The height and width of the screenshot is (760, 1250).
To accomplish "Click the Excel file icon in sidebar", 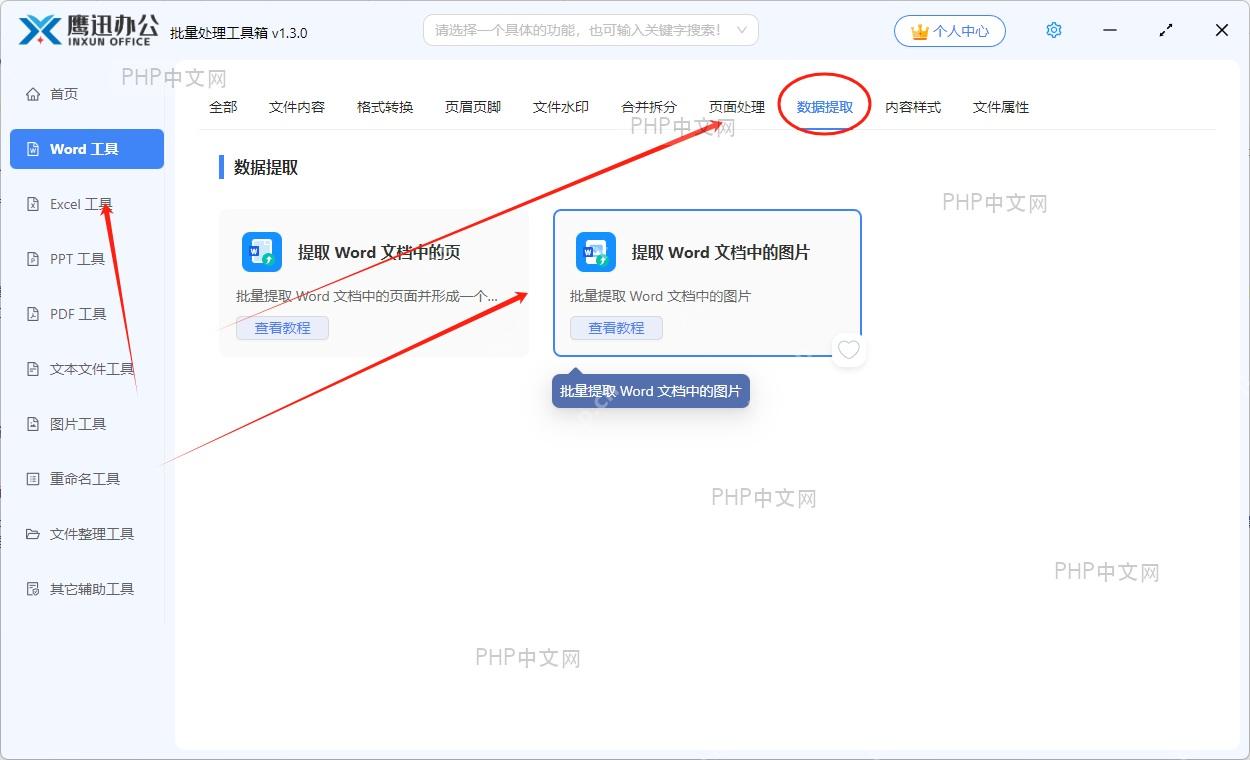I will (x=33, y=204).
